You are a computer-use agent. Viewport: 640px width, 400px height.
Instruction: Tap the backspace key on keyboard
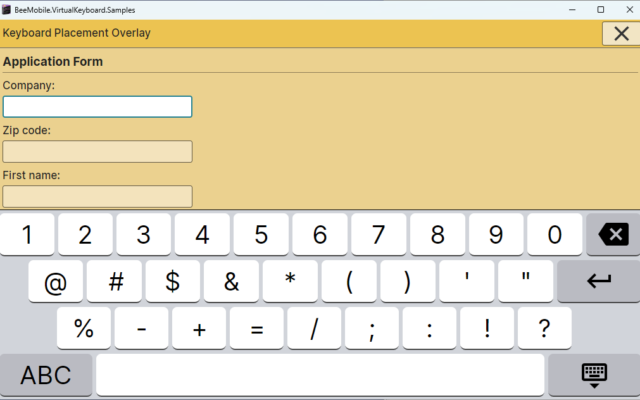(x=613, y=234)
